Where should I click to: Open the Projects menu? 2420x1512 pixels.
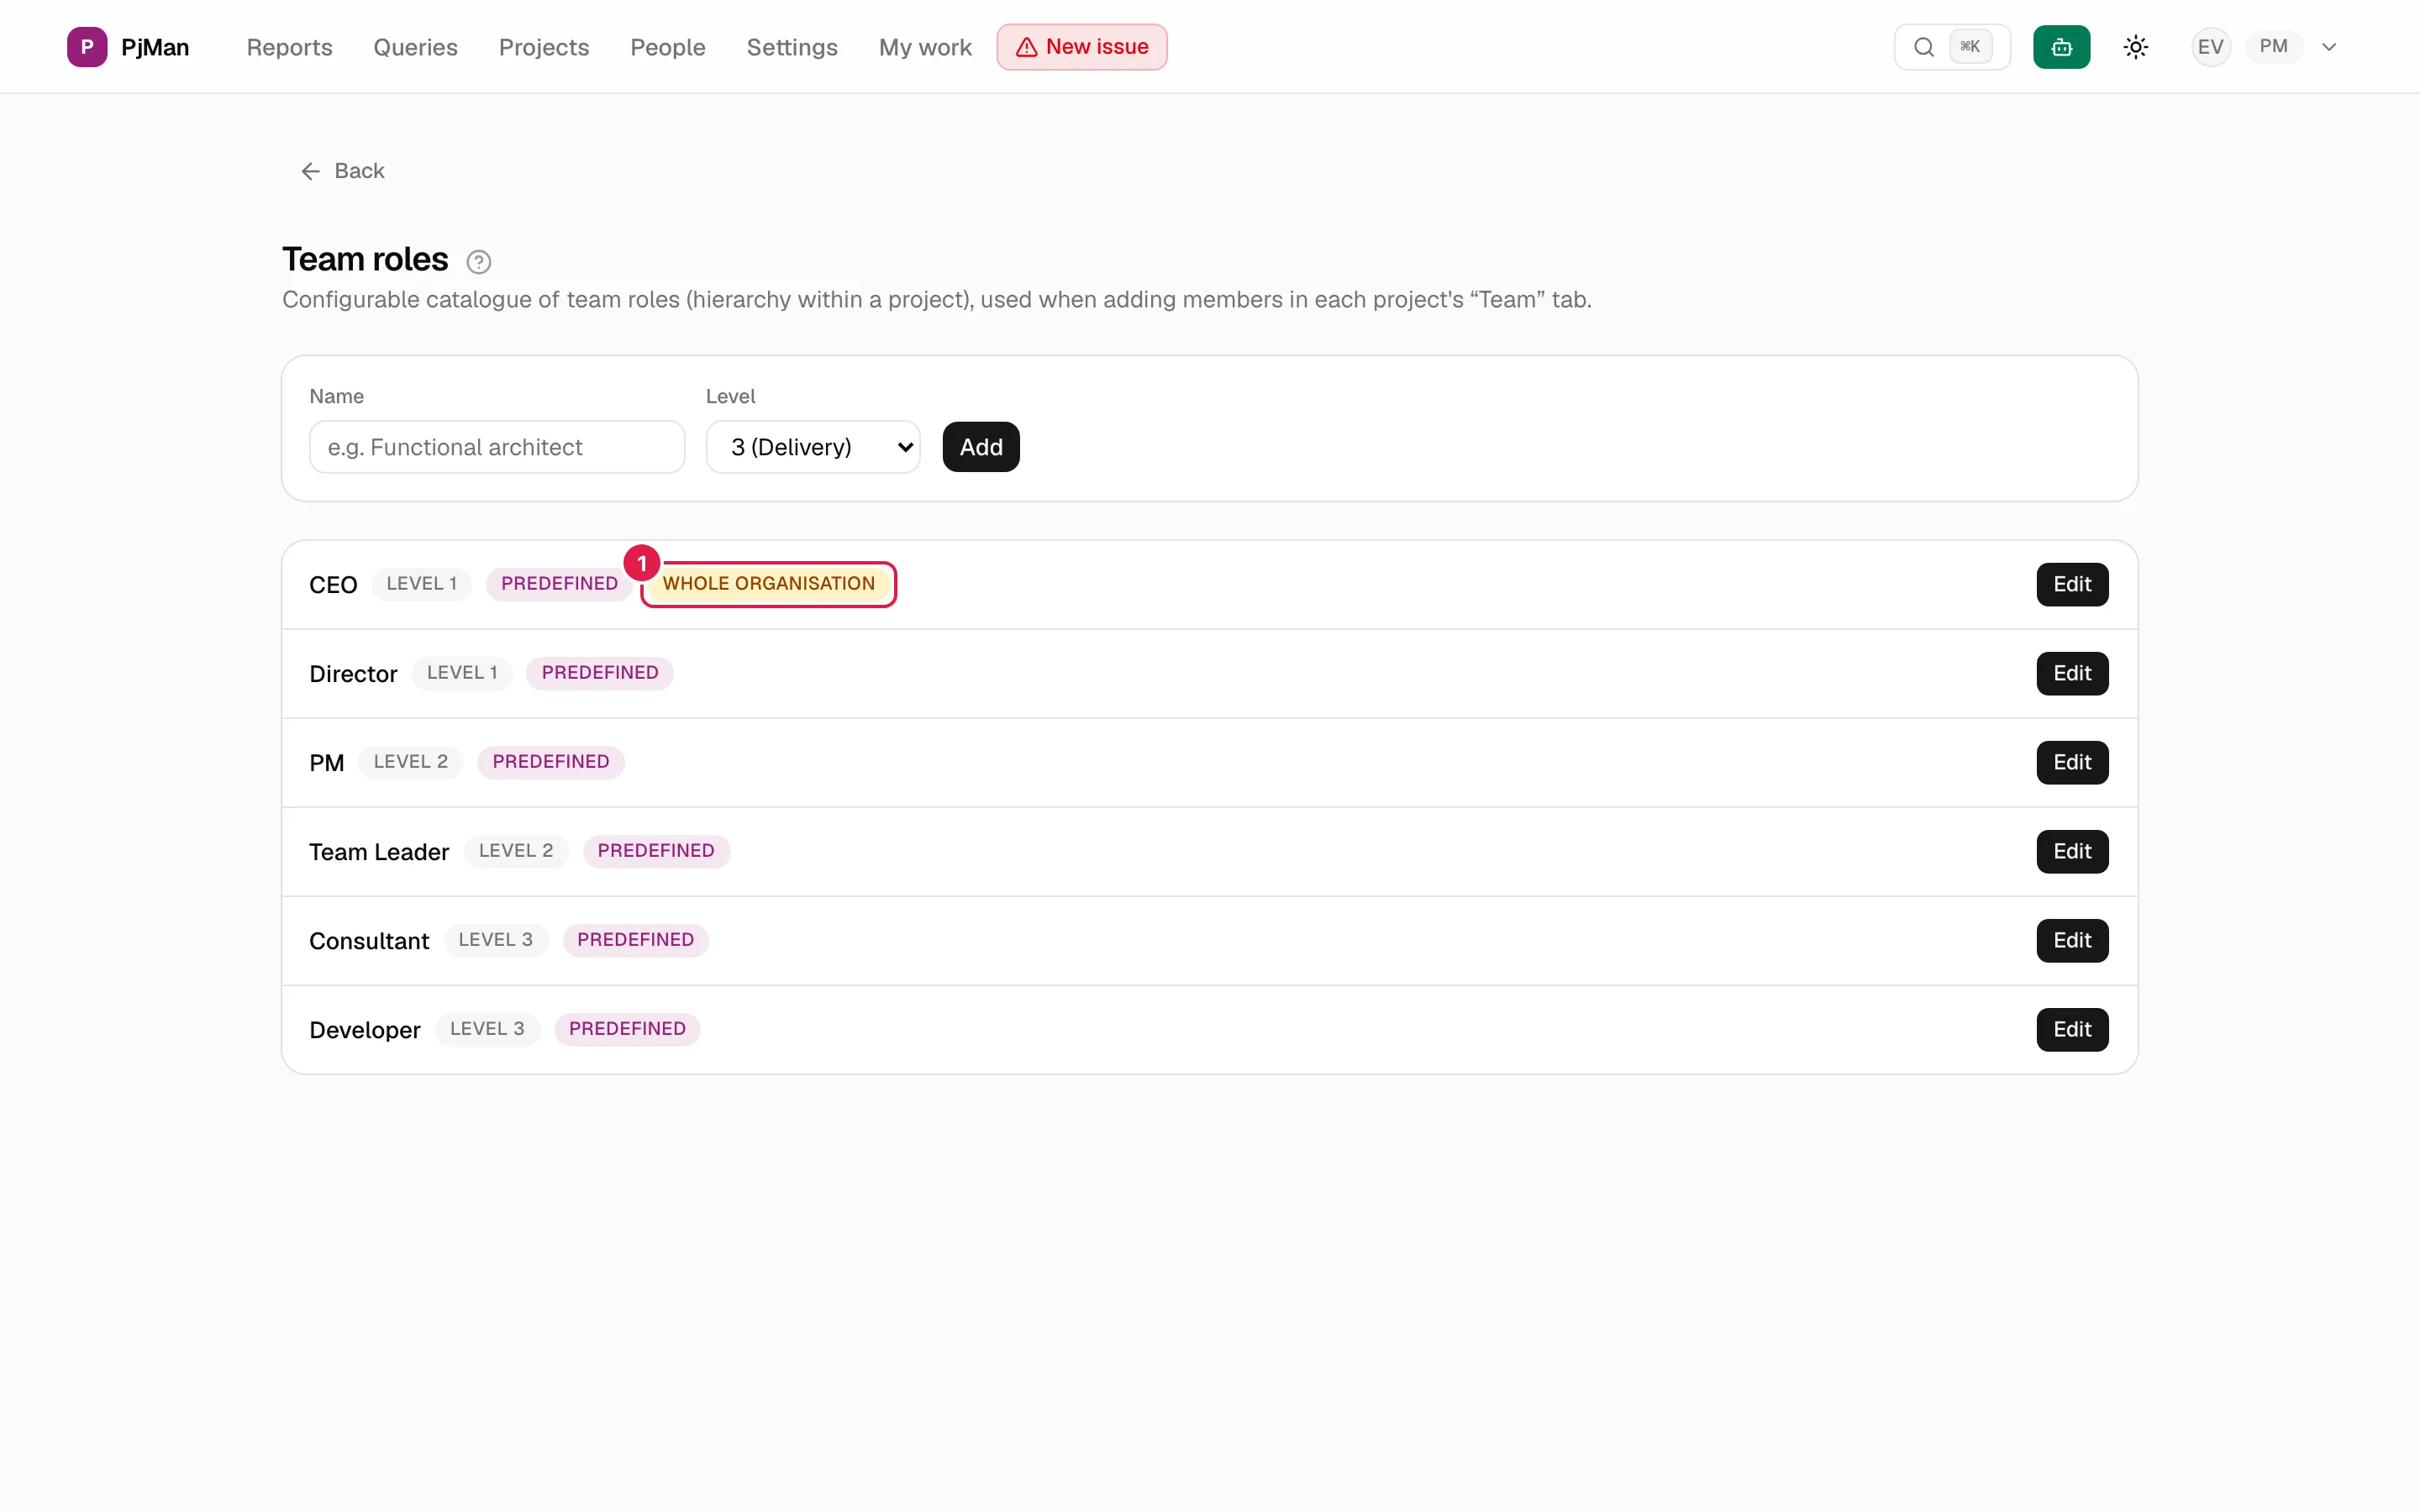[544, 47]
